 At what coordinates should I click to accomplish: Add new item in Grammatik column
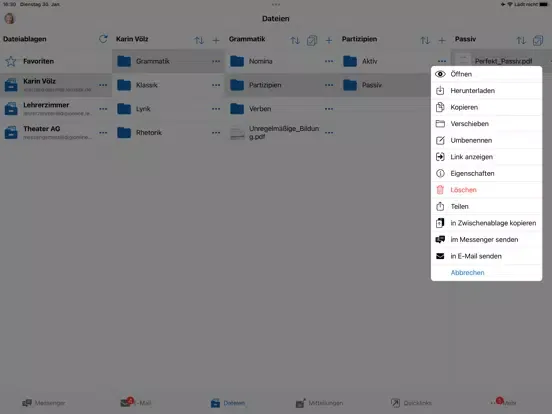[329, 40]
